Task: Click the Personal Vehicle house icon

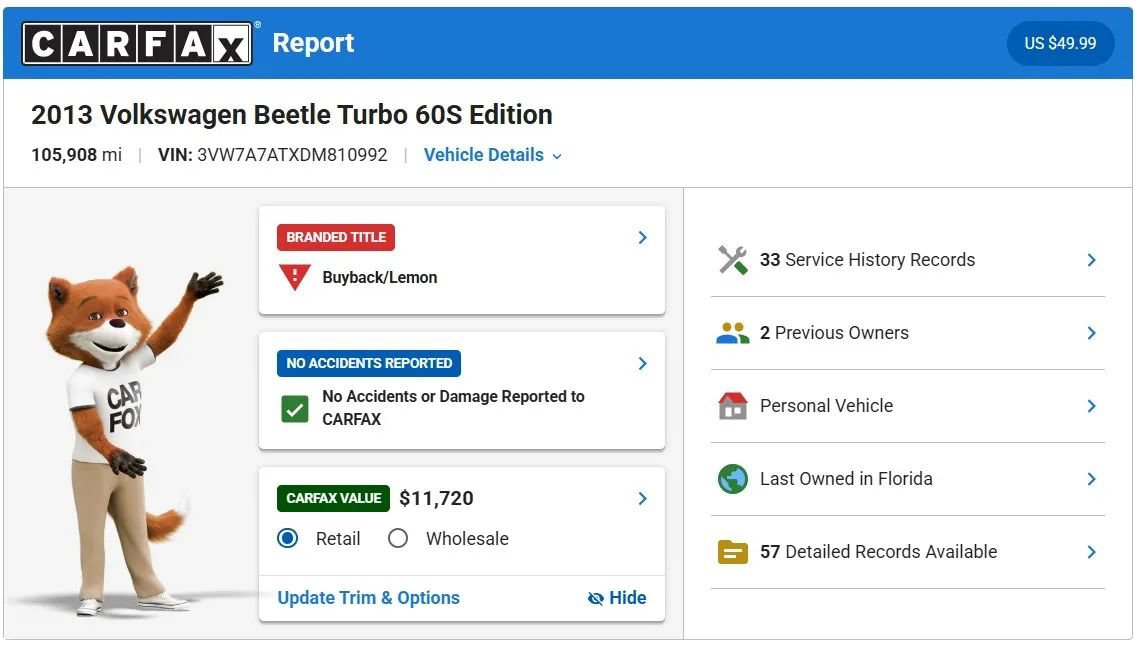Action: [x=733, y=406]
